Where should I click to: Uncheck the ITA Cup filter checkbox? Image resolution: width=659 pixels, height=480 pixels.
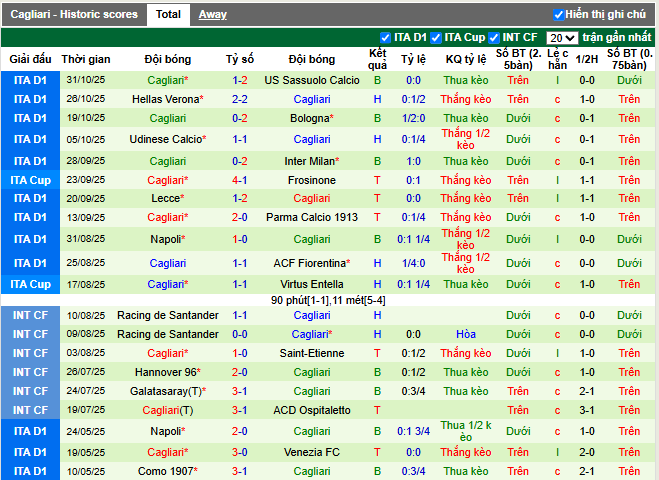coord(436,38)
